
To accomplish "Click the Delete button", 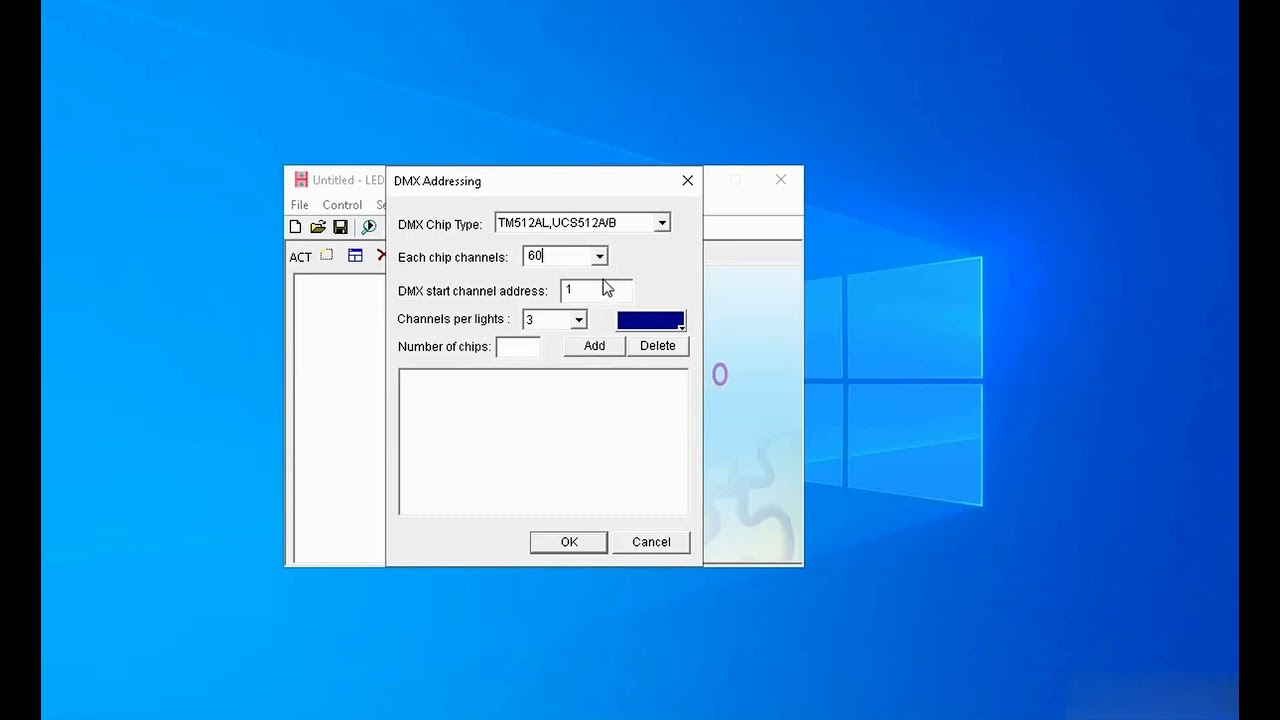I will click(658, 346).
